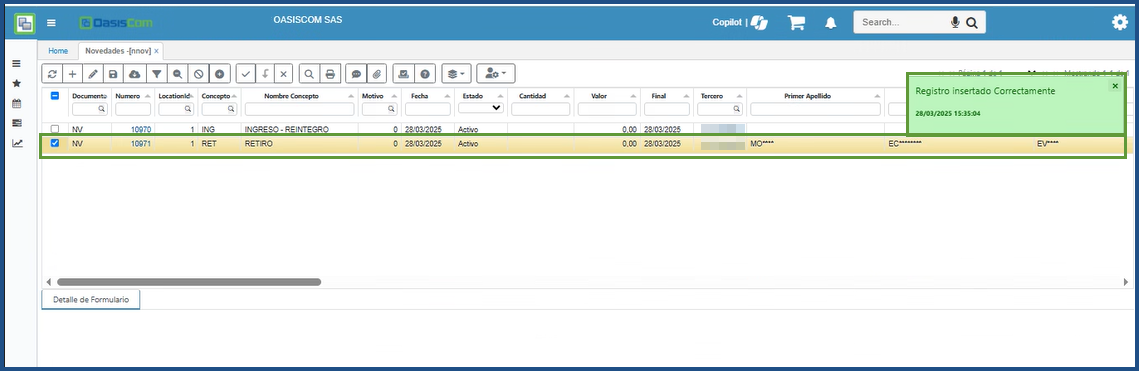The height and width of the screenshot is (371, 1139).
Task: Open the Estado filter dropdown
Action: [x=480, y=108]
